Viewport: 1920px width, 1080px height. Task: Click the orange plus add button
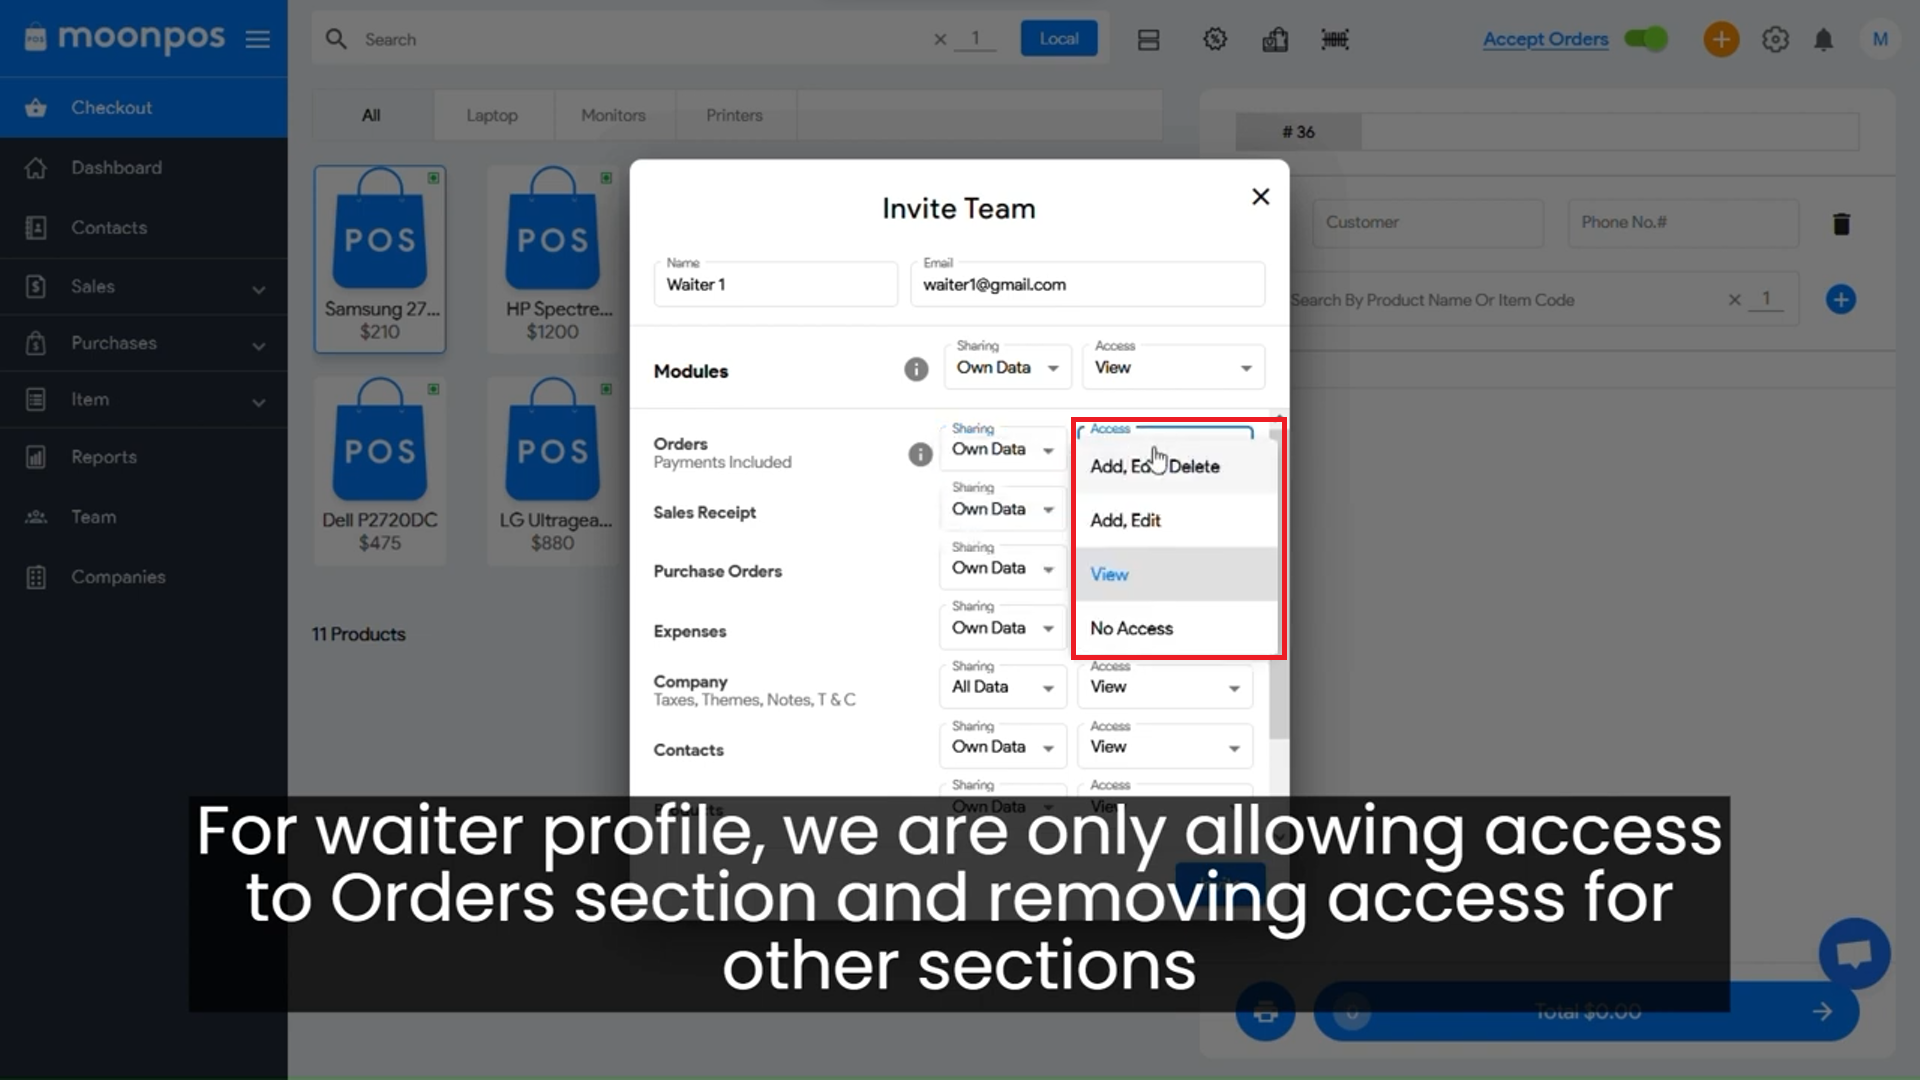1721,39
